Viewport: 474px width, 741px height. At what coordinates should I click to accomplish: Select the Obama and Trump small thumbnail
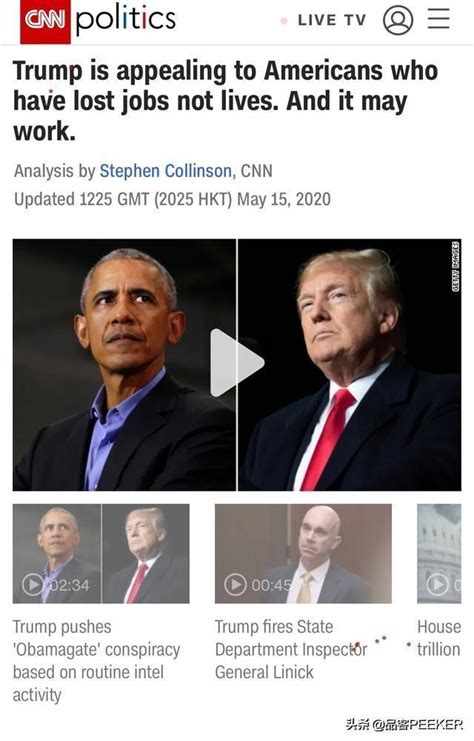[x=101, y=553]
